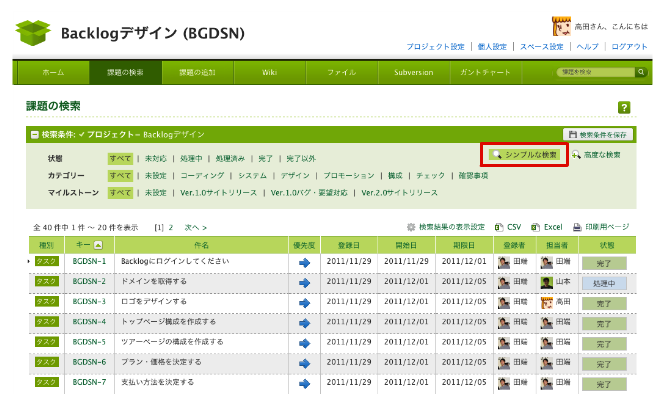Click registrant avatar in BGDSN-1 row
This screenshot has width=661, height=402.
pos(504,263)
